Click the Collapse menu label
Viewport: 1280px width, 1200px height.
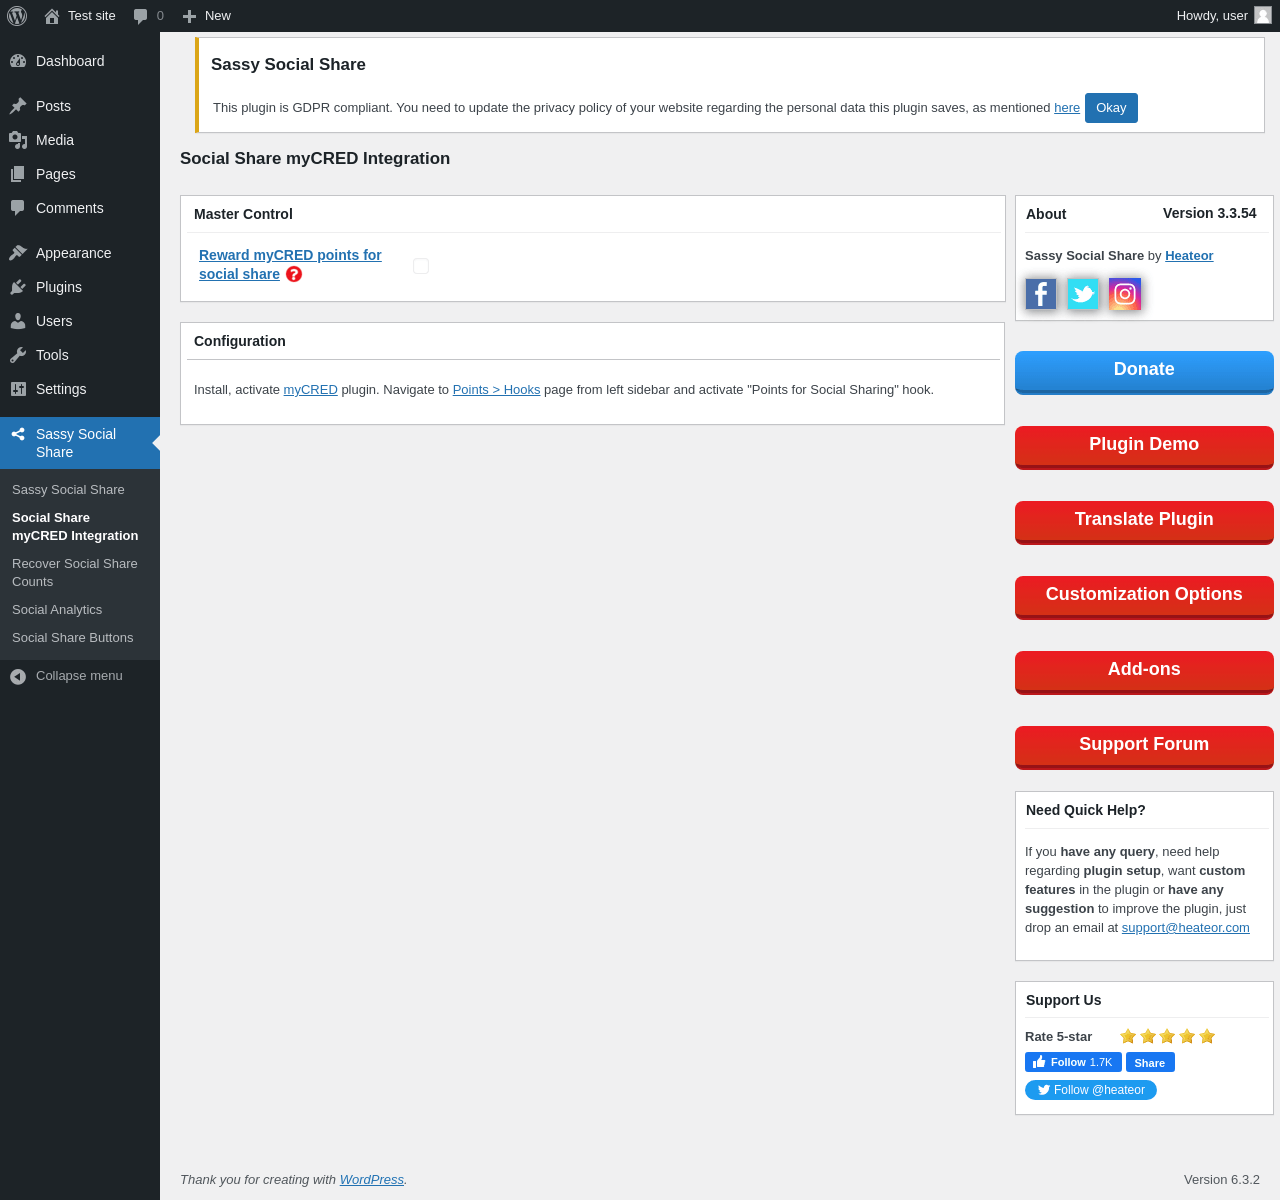[x=79, y=676]
